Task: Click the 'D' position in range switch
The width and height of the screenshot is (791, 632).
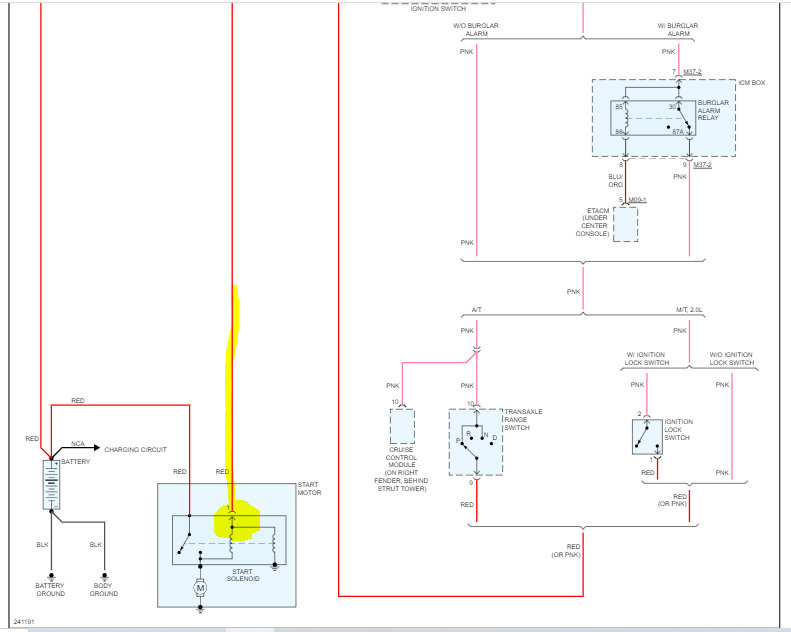Action: (x=494, y=437)
